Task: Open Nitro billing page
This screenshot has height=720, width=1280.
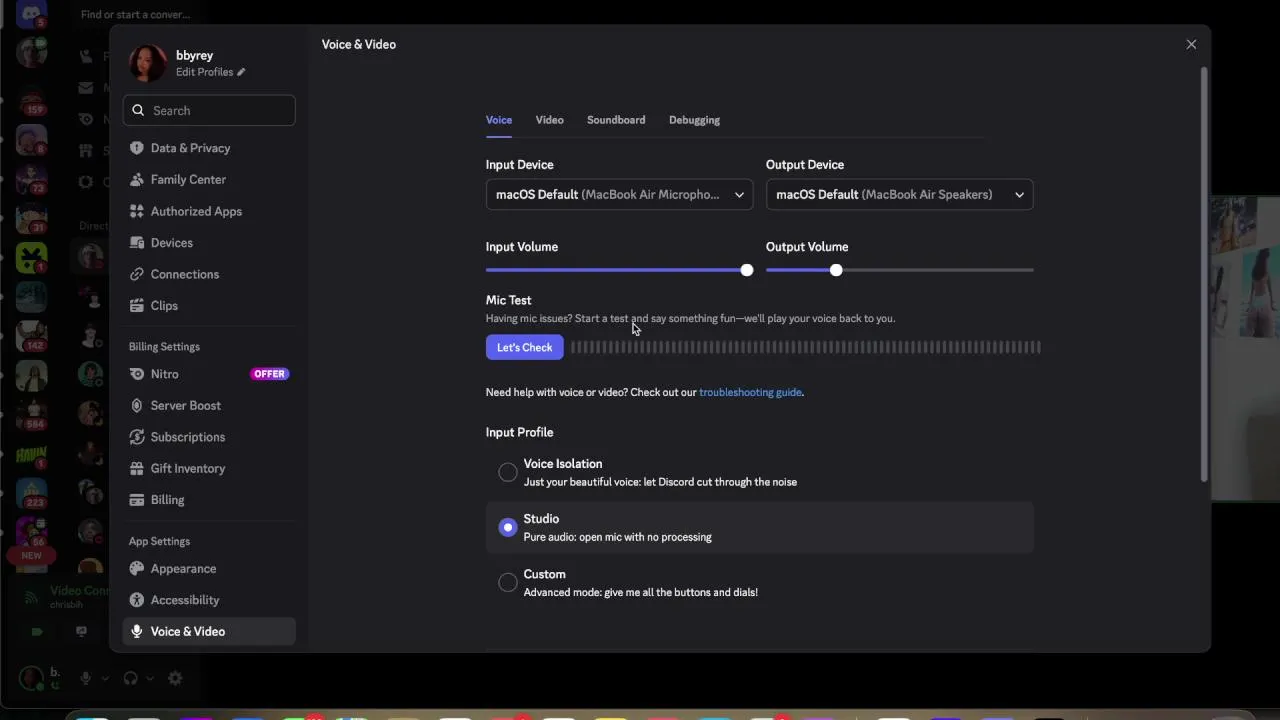Action: point(209,374)
